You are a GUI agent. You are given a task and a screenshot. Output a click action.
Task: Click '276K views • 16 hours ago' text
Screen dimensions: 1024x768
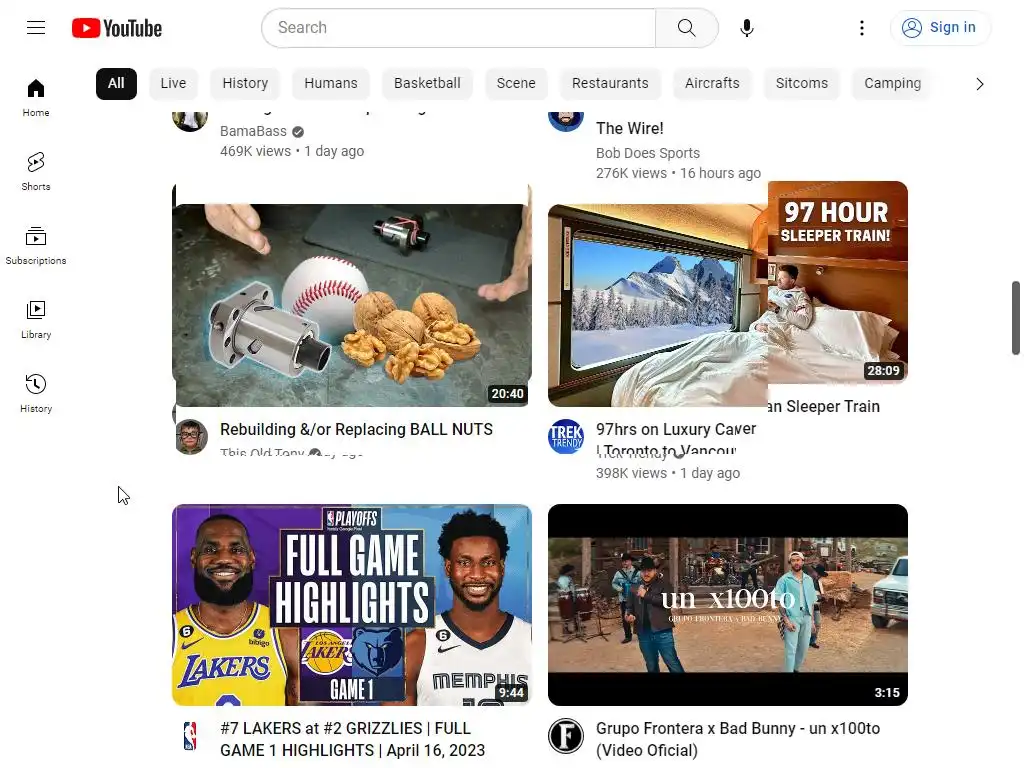pyautogui.click(x=679, y=173)
